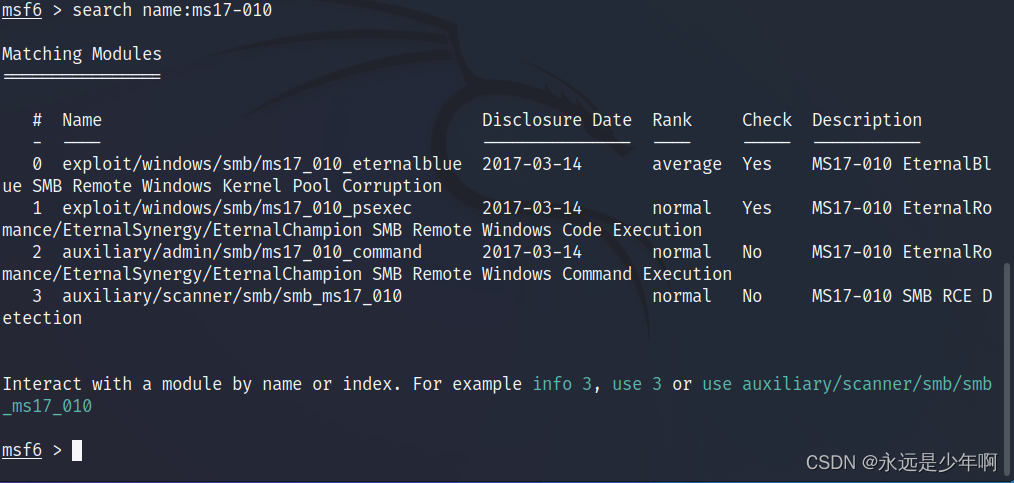The width and height of the screenshot is (1014, 483).
Task: Click the index '0' in the module table
Action: point(38,164)
